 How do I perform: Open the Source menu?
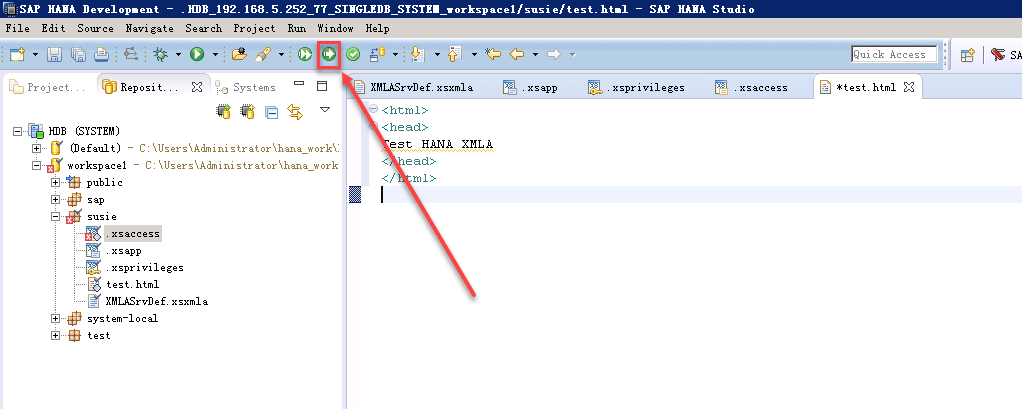tap(95, 29)
